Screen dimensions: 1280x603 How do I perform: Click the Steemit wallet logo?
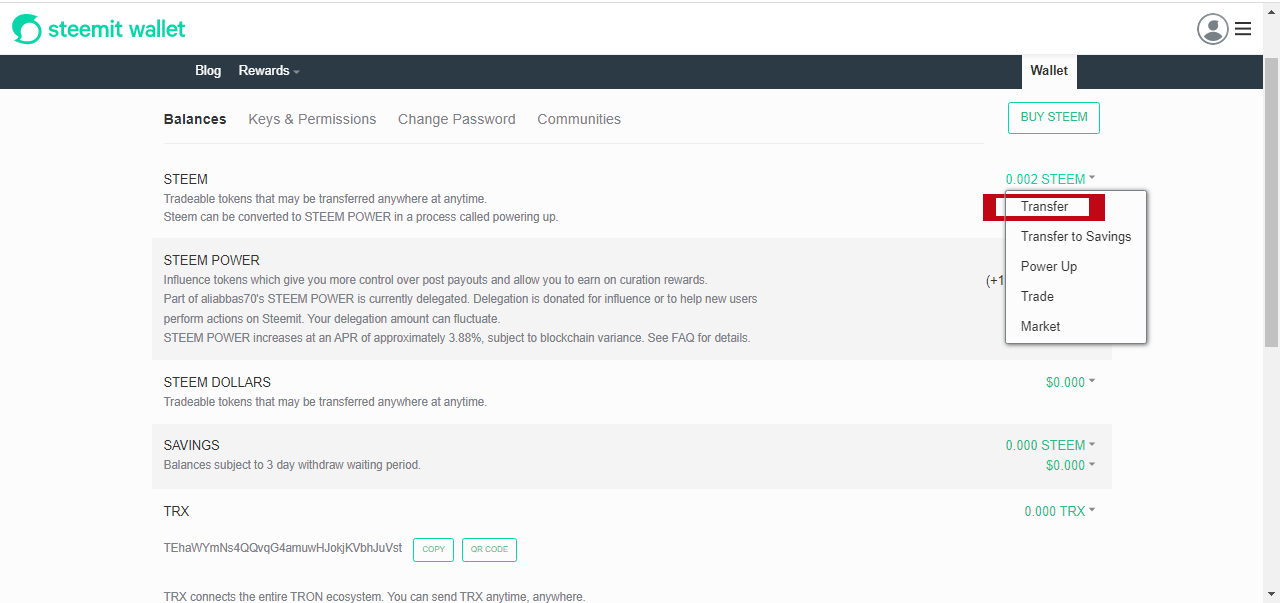point(99,29)
